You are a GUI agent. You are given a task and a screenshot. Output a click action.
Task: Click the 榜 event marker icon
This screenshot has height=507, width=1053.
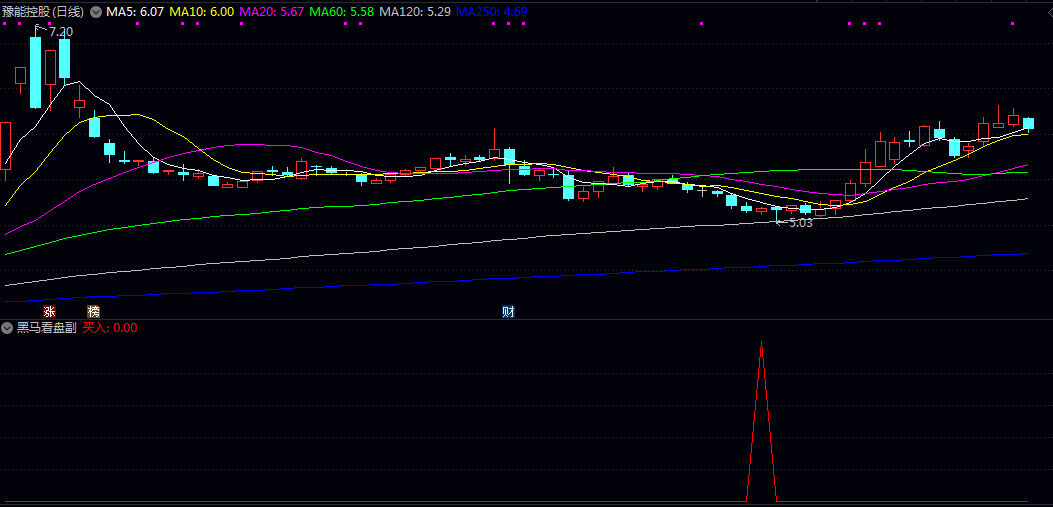tap(94, 311)
